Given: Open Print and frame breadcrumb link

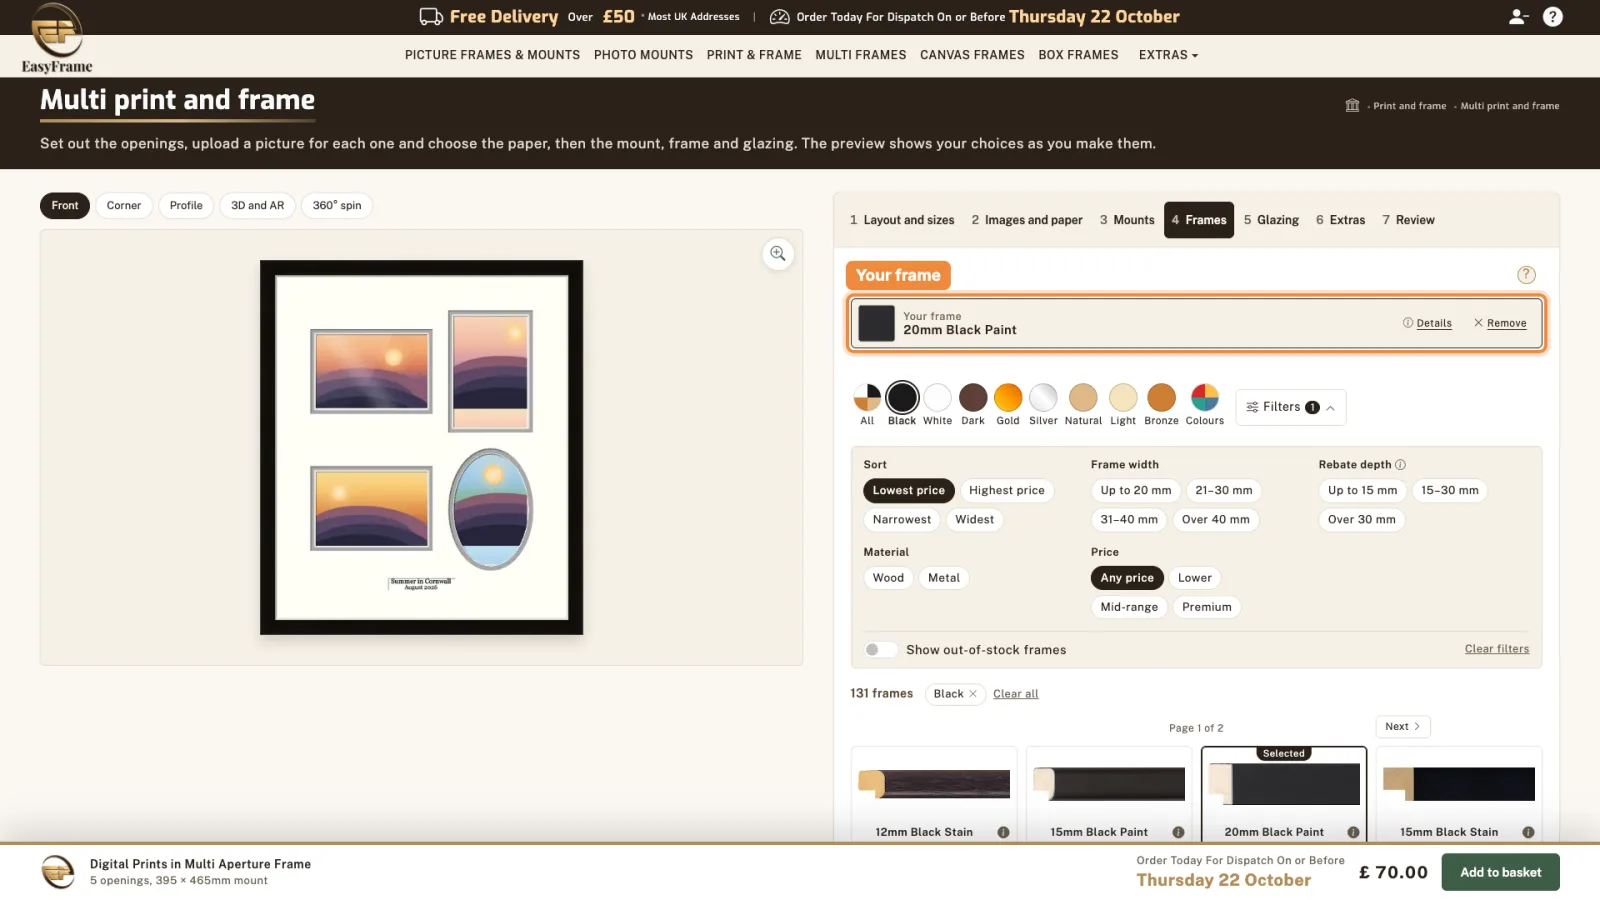Looking at the screenshot, I should [1409, 106].
